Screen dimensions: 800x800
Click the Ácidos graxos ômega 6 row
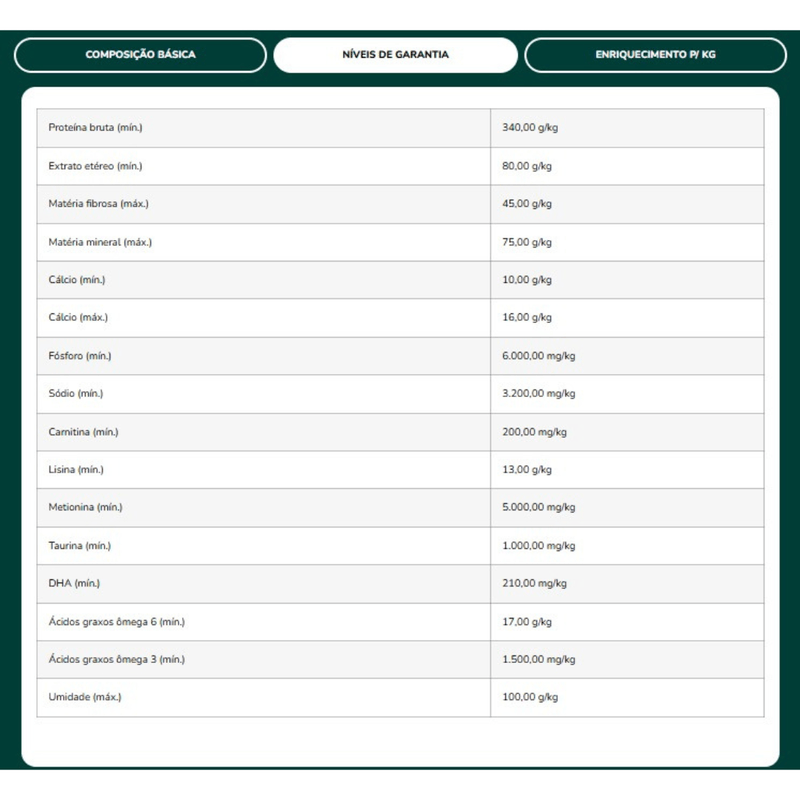click(400, 622)
